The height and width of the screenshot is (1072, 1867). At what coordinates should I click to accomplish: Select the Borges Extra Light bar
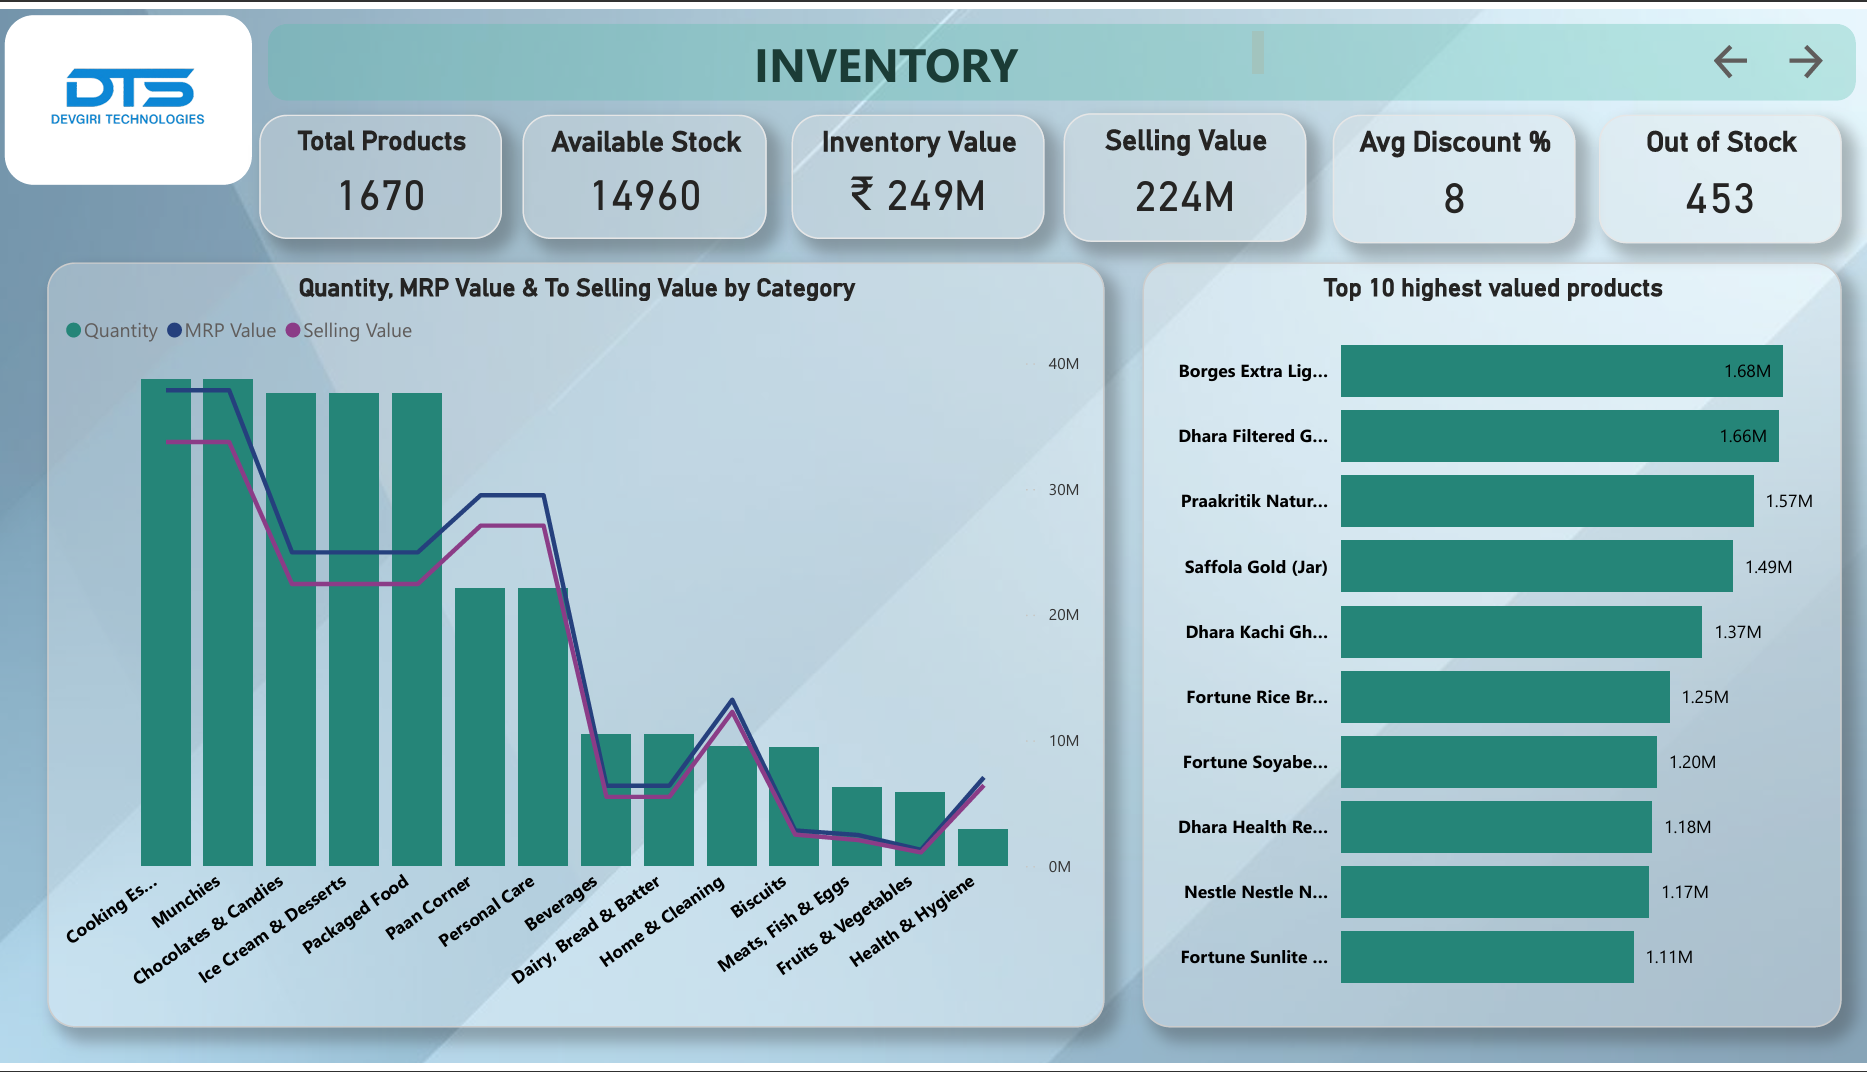point(1560,371)
